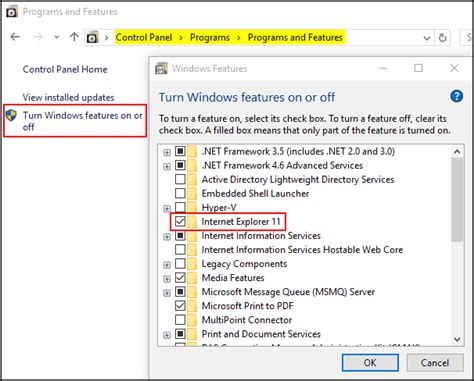
Task: Expand Media Features tree node
Action: pyautogui.click(x=167, y=279)
